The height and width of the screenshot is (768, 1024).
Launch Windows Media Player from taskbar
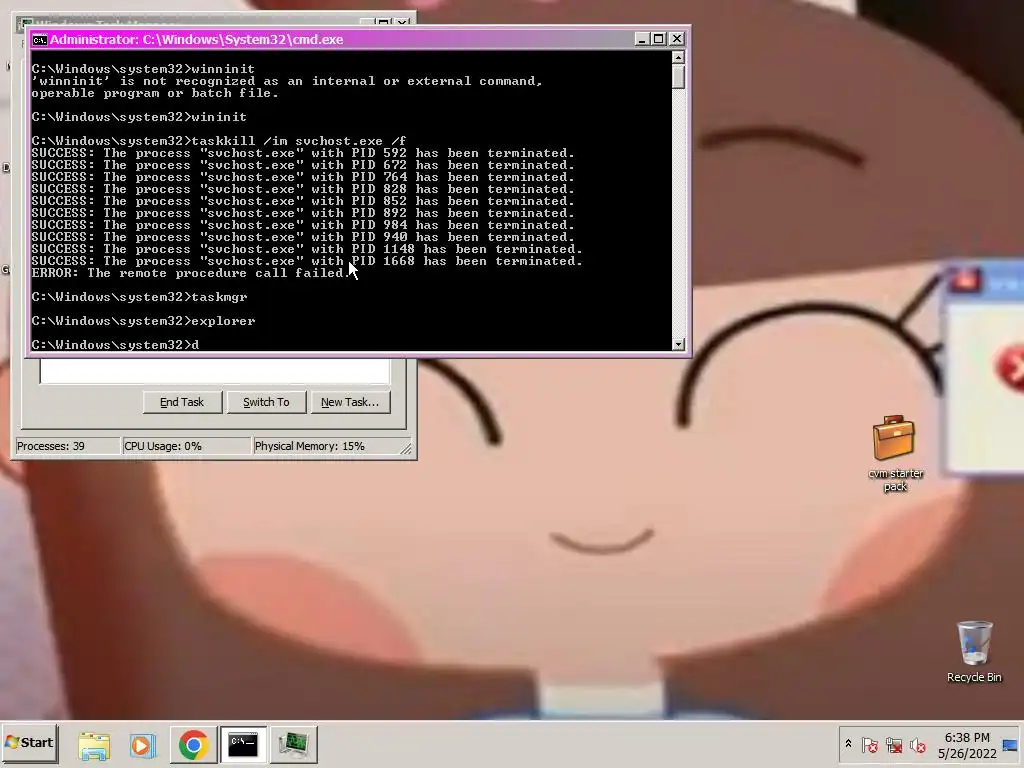pos(142,744)
